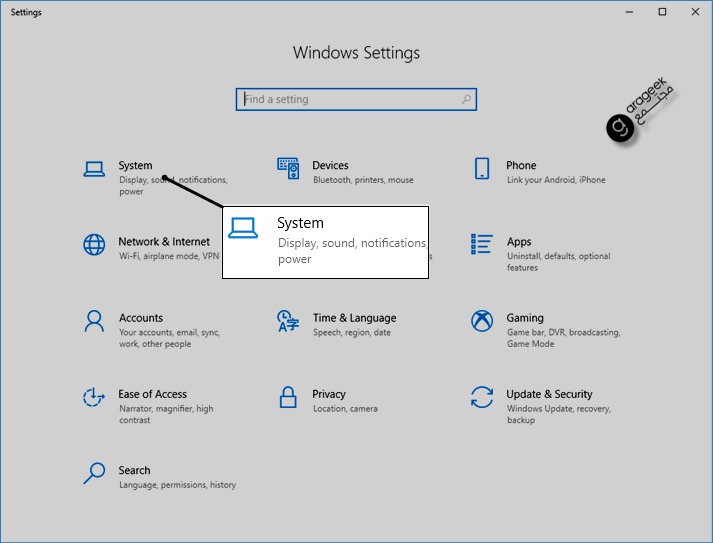Click 'Language, permissions, history' description
This screenshot has width=713, height=543.
coord(177,485)
